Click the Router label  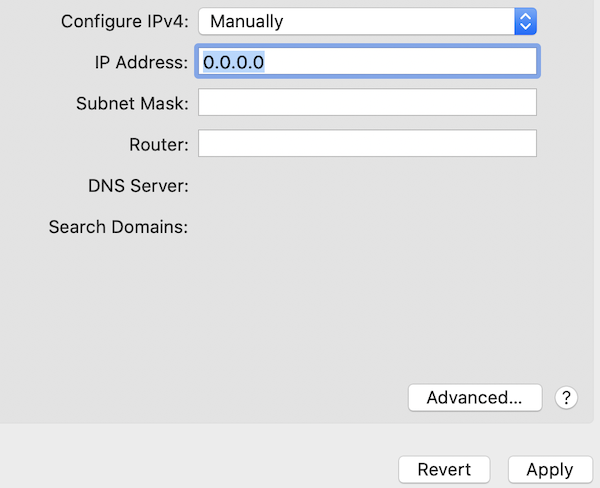pyautogui.click(x=159, y=145)
